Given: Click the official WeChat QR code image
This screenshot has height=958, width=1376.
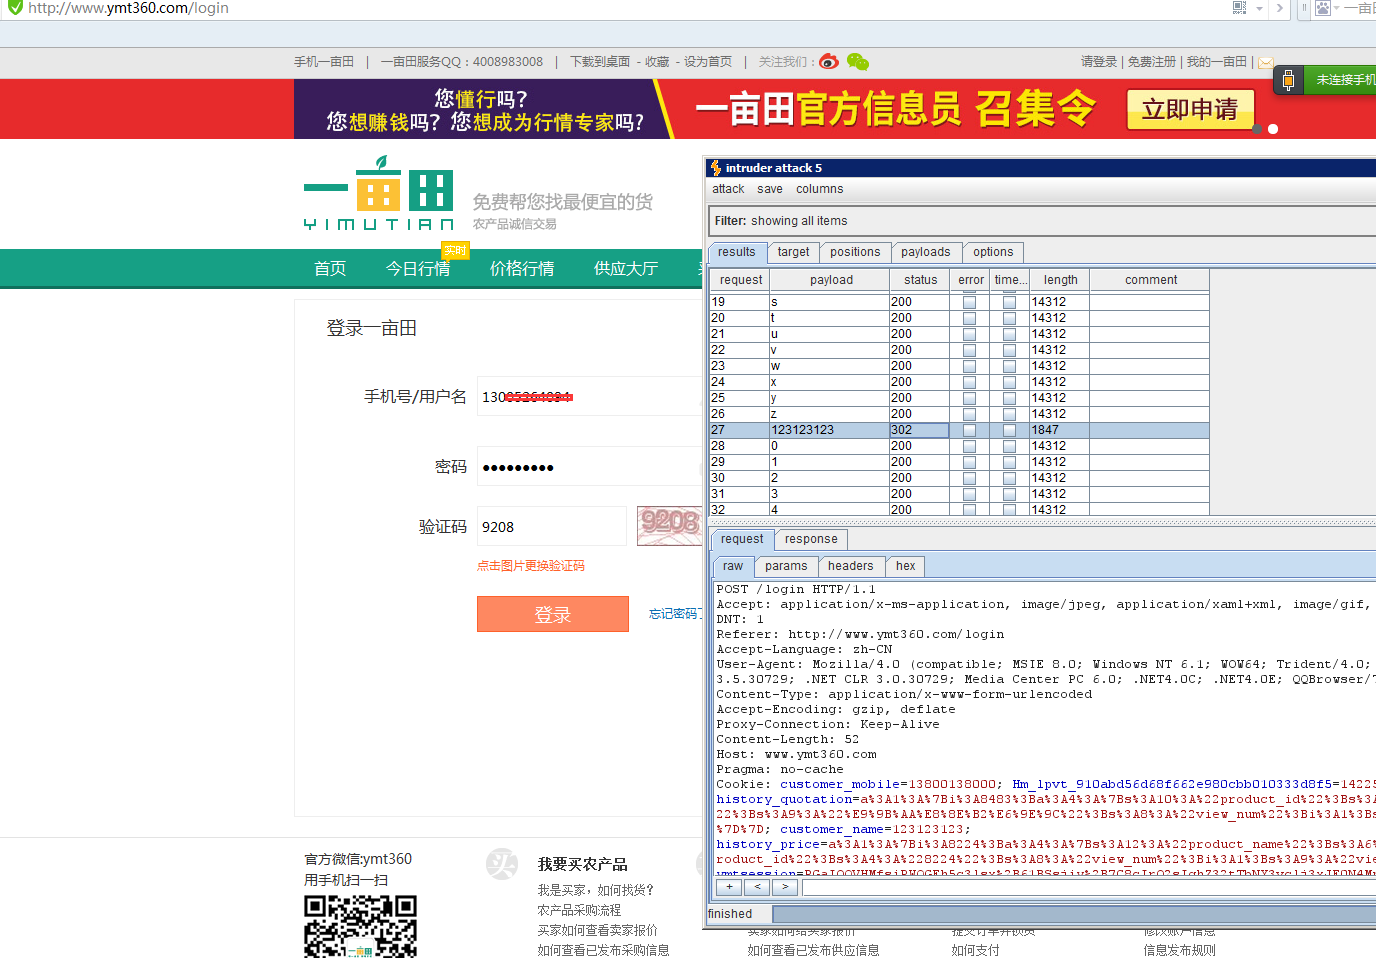Looking at the screenshot, I should [x=360, y=926].
